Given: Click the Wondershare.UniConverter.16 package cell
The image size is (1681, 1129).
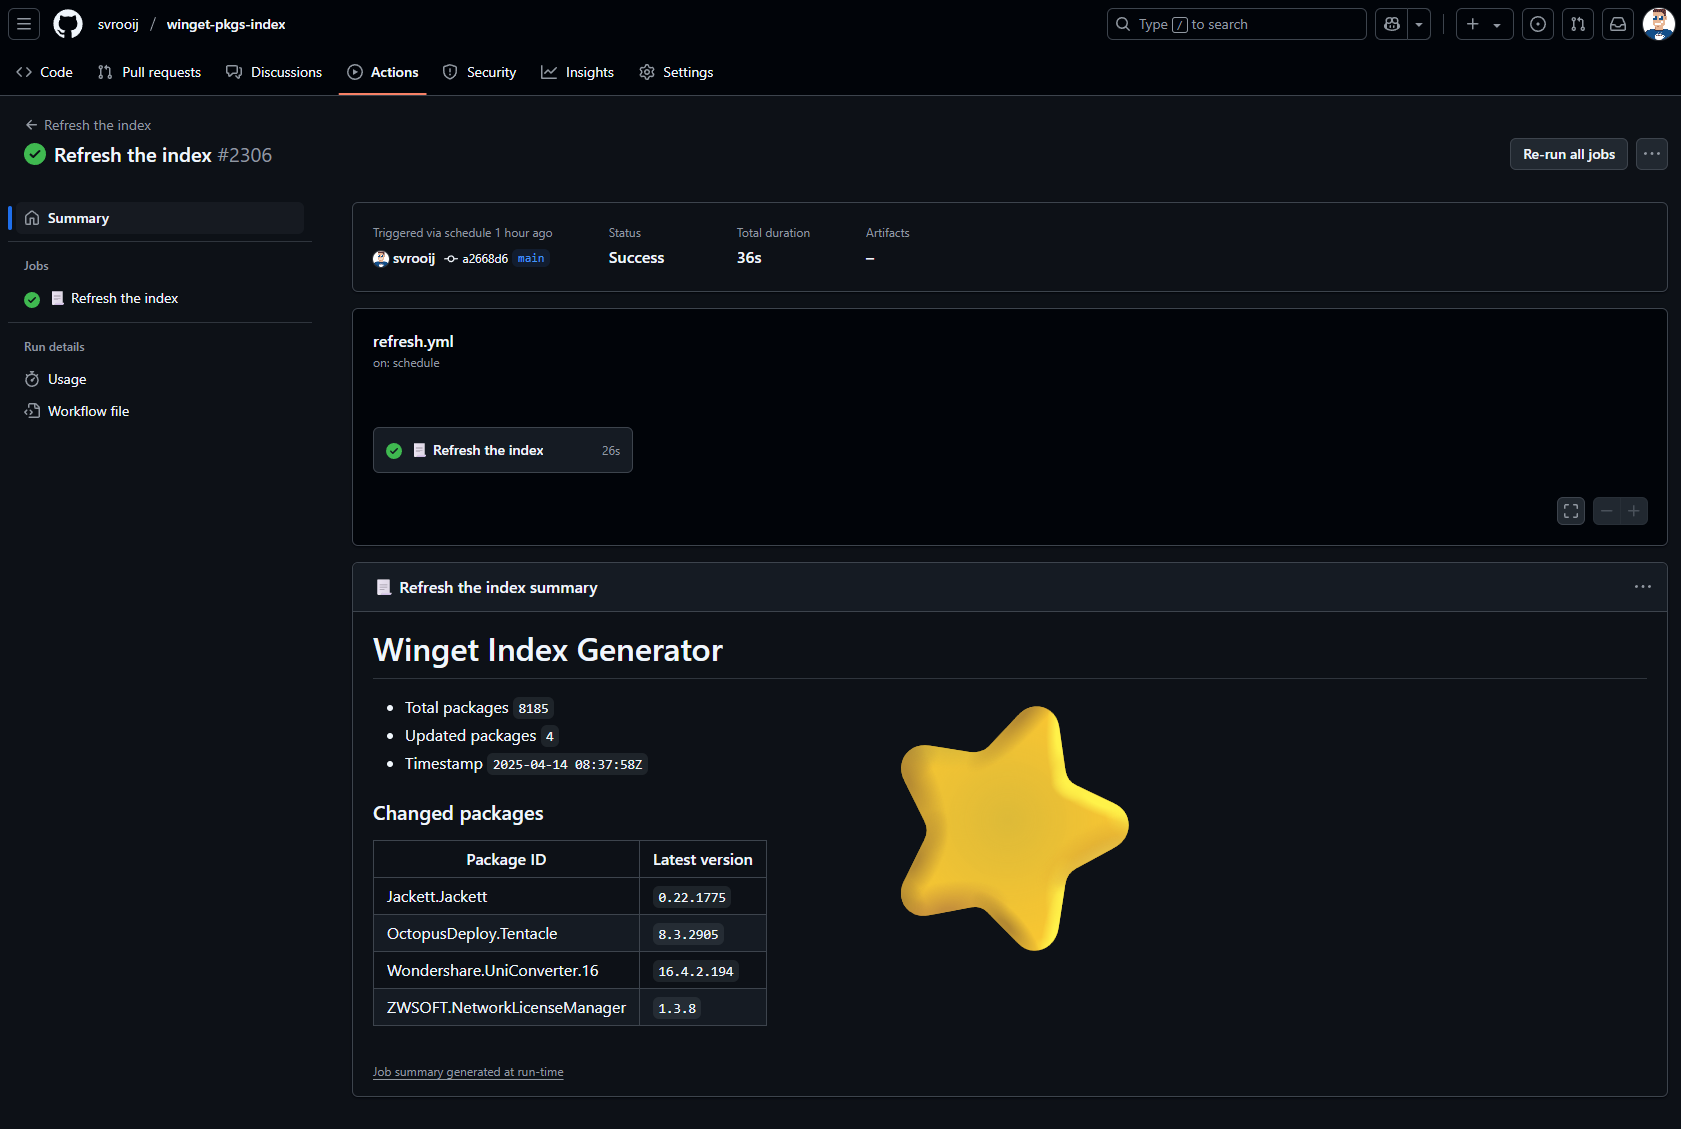Looking at the screenshot, I should [x=507, y=971].
